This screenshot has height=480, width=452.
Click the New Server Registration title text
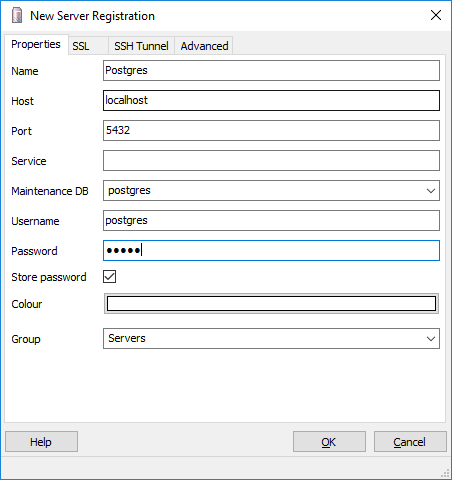[92, 16]
